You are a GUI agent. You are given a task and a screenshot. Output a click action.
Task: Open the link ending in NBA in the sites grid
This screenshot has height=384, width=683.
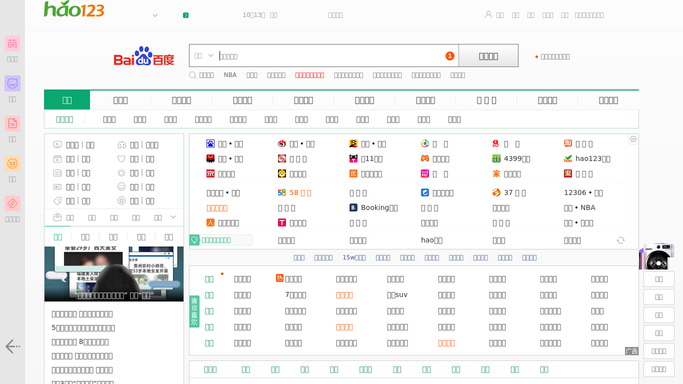[579, 208]
